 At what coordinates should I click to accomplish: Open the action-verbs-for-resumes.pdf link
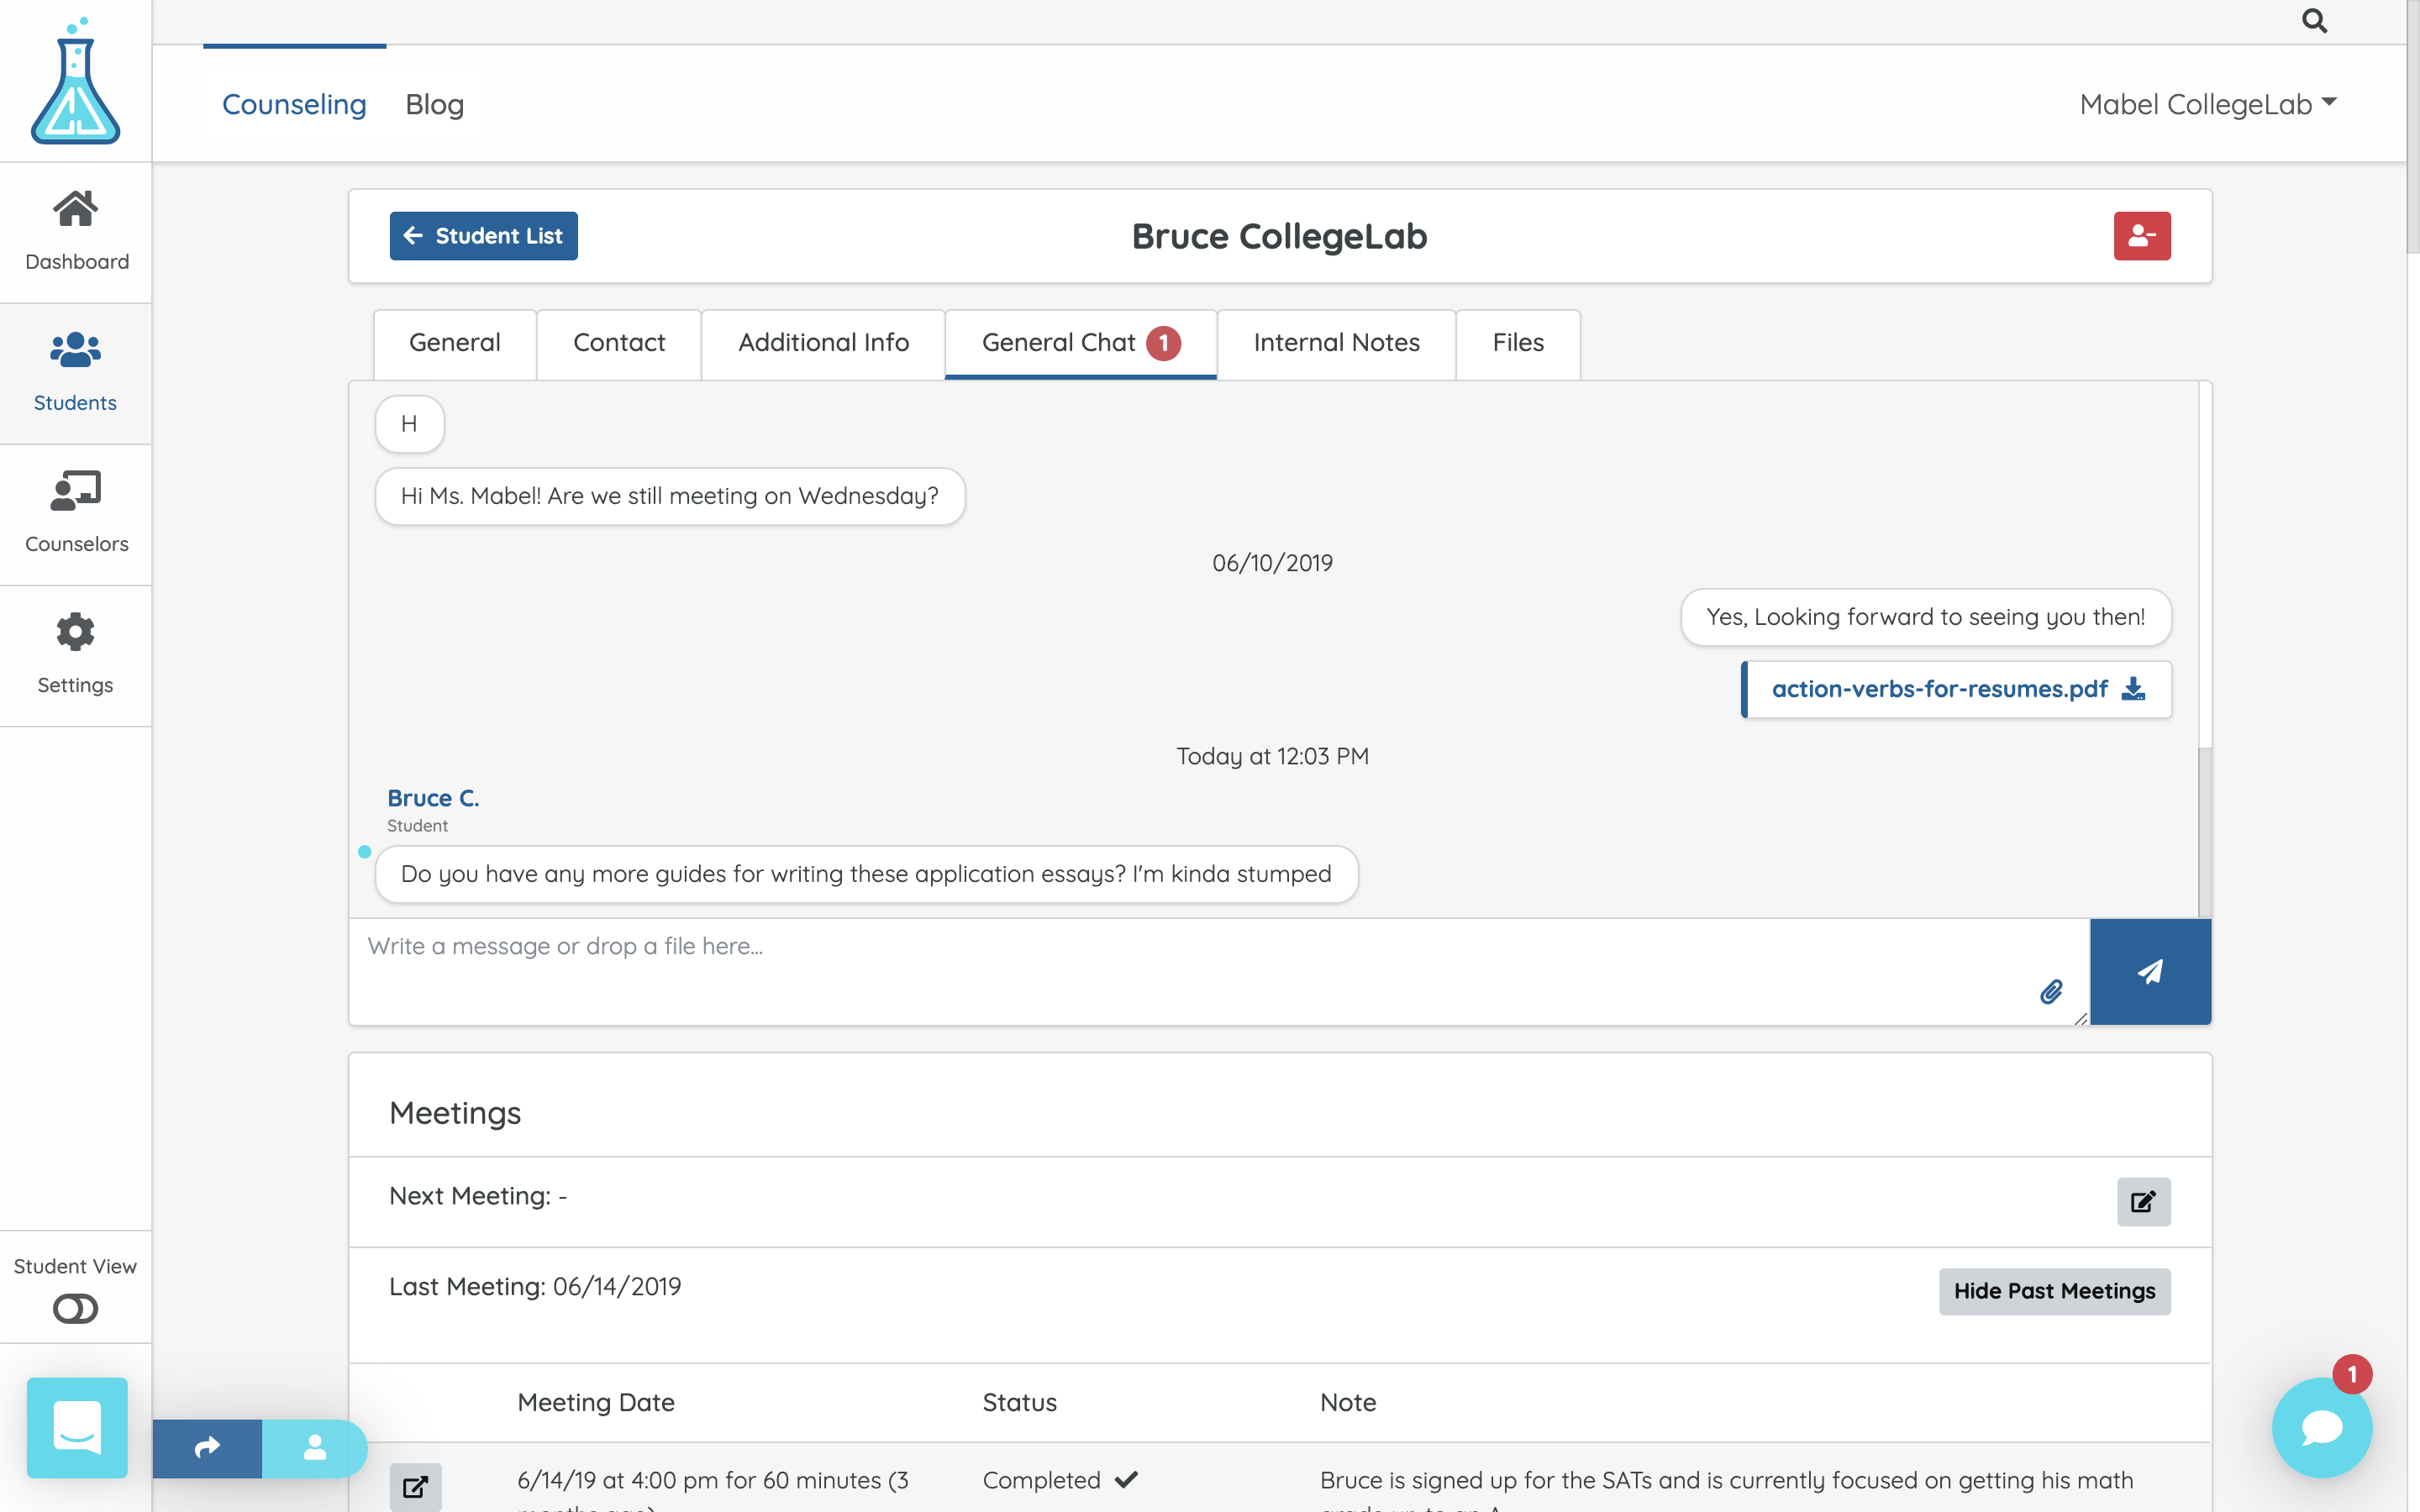point(1939,689)
